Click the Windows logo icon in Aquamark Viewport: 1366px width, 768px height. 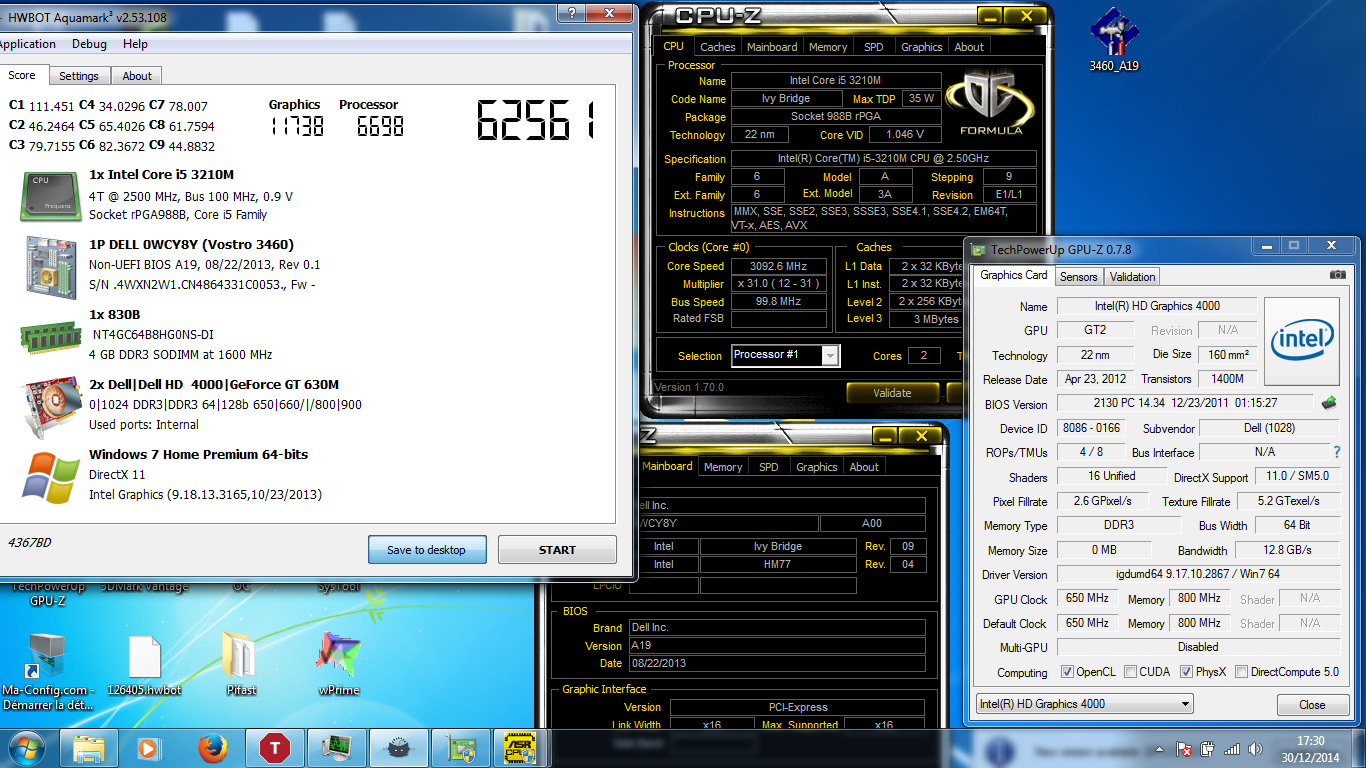point(51,477)
